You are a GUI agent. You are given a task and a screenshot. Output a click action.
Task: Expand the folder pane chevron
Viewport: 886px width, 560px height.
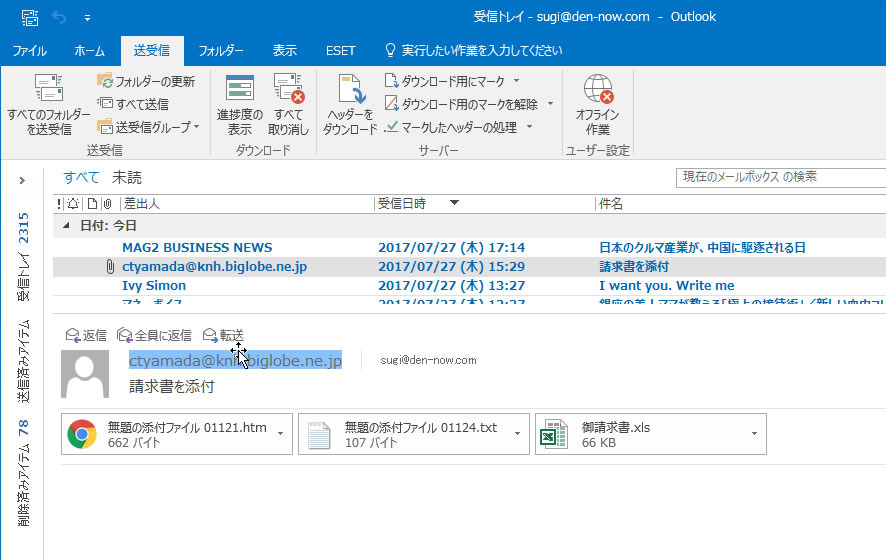pos(22,181)
